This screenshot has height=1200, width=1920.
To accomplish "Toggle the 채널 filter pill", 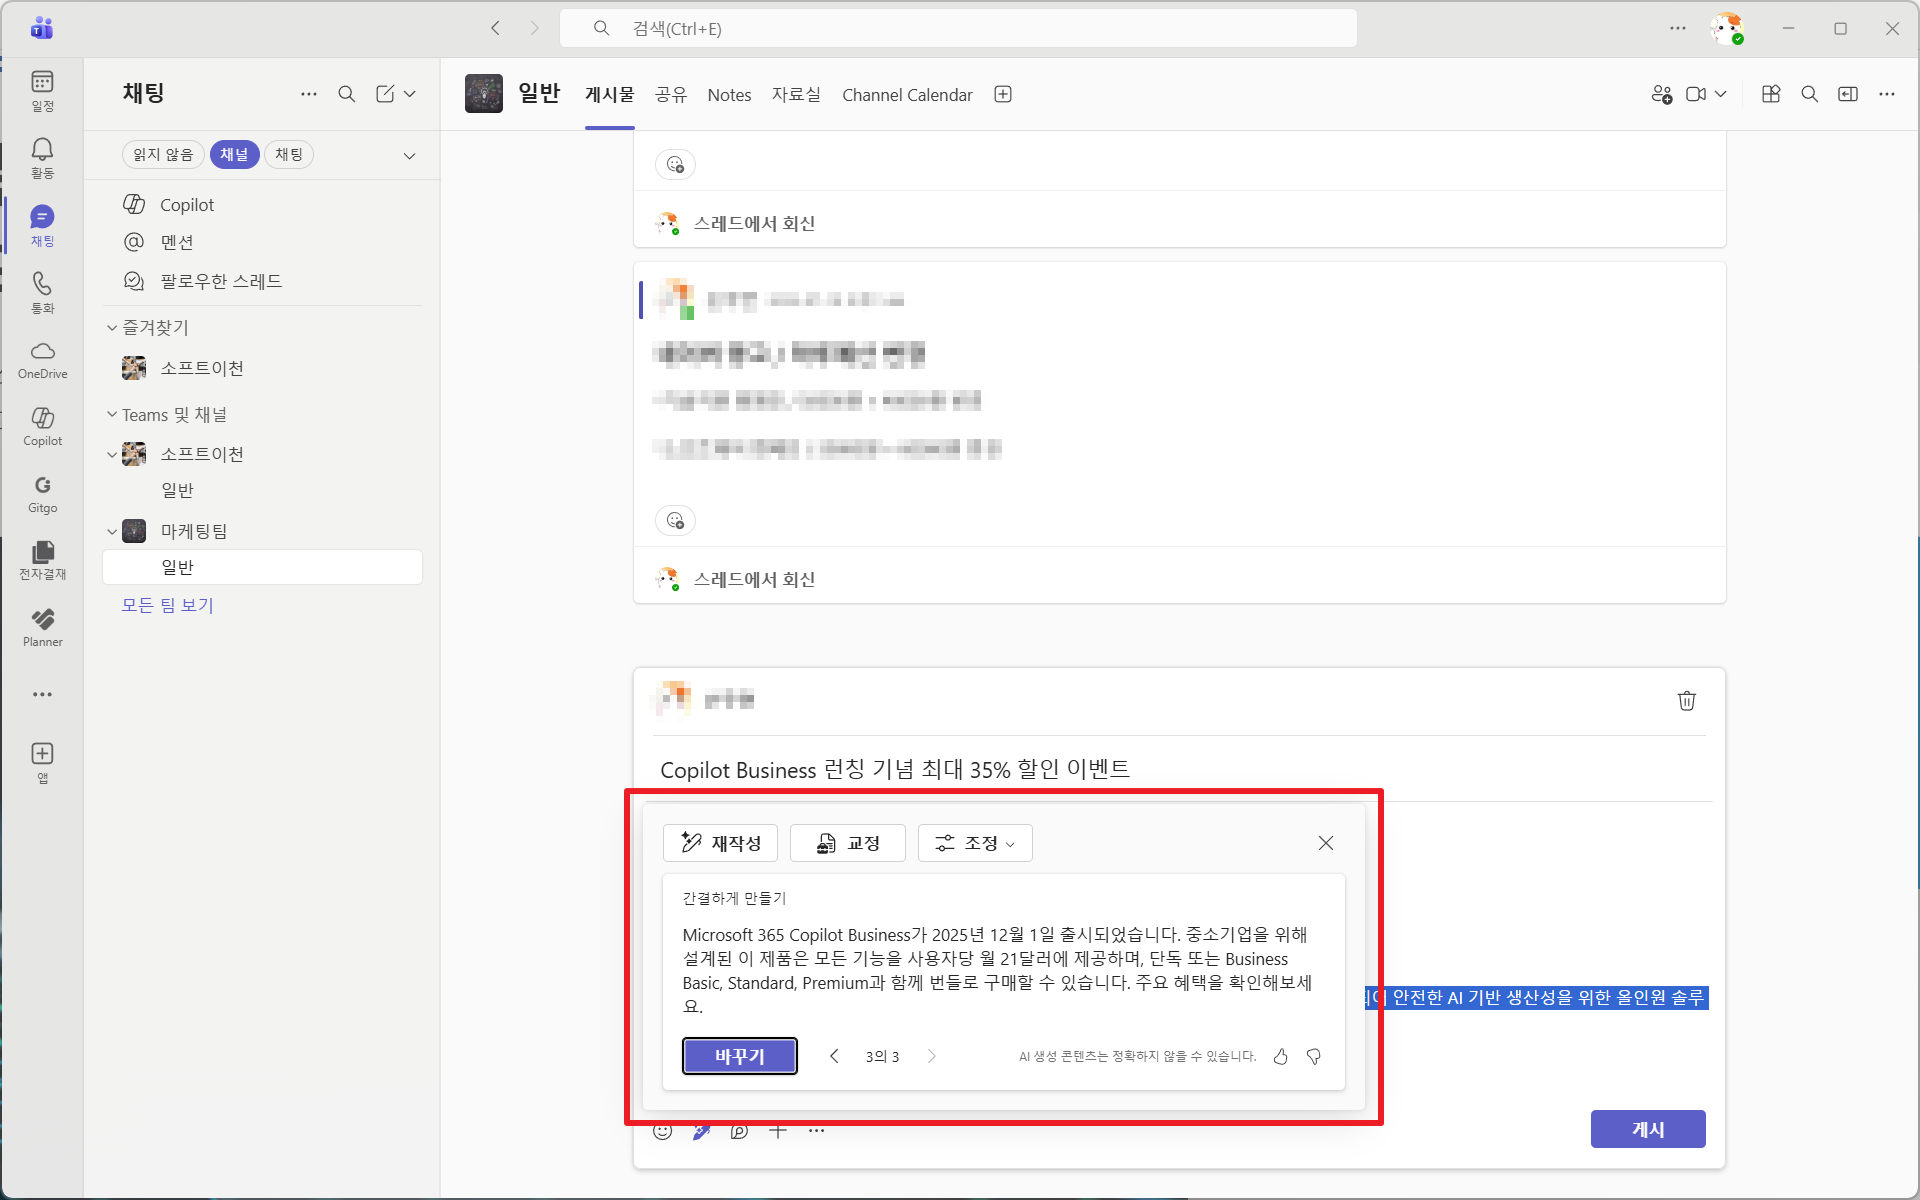I will point(234,154).
